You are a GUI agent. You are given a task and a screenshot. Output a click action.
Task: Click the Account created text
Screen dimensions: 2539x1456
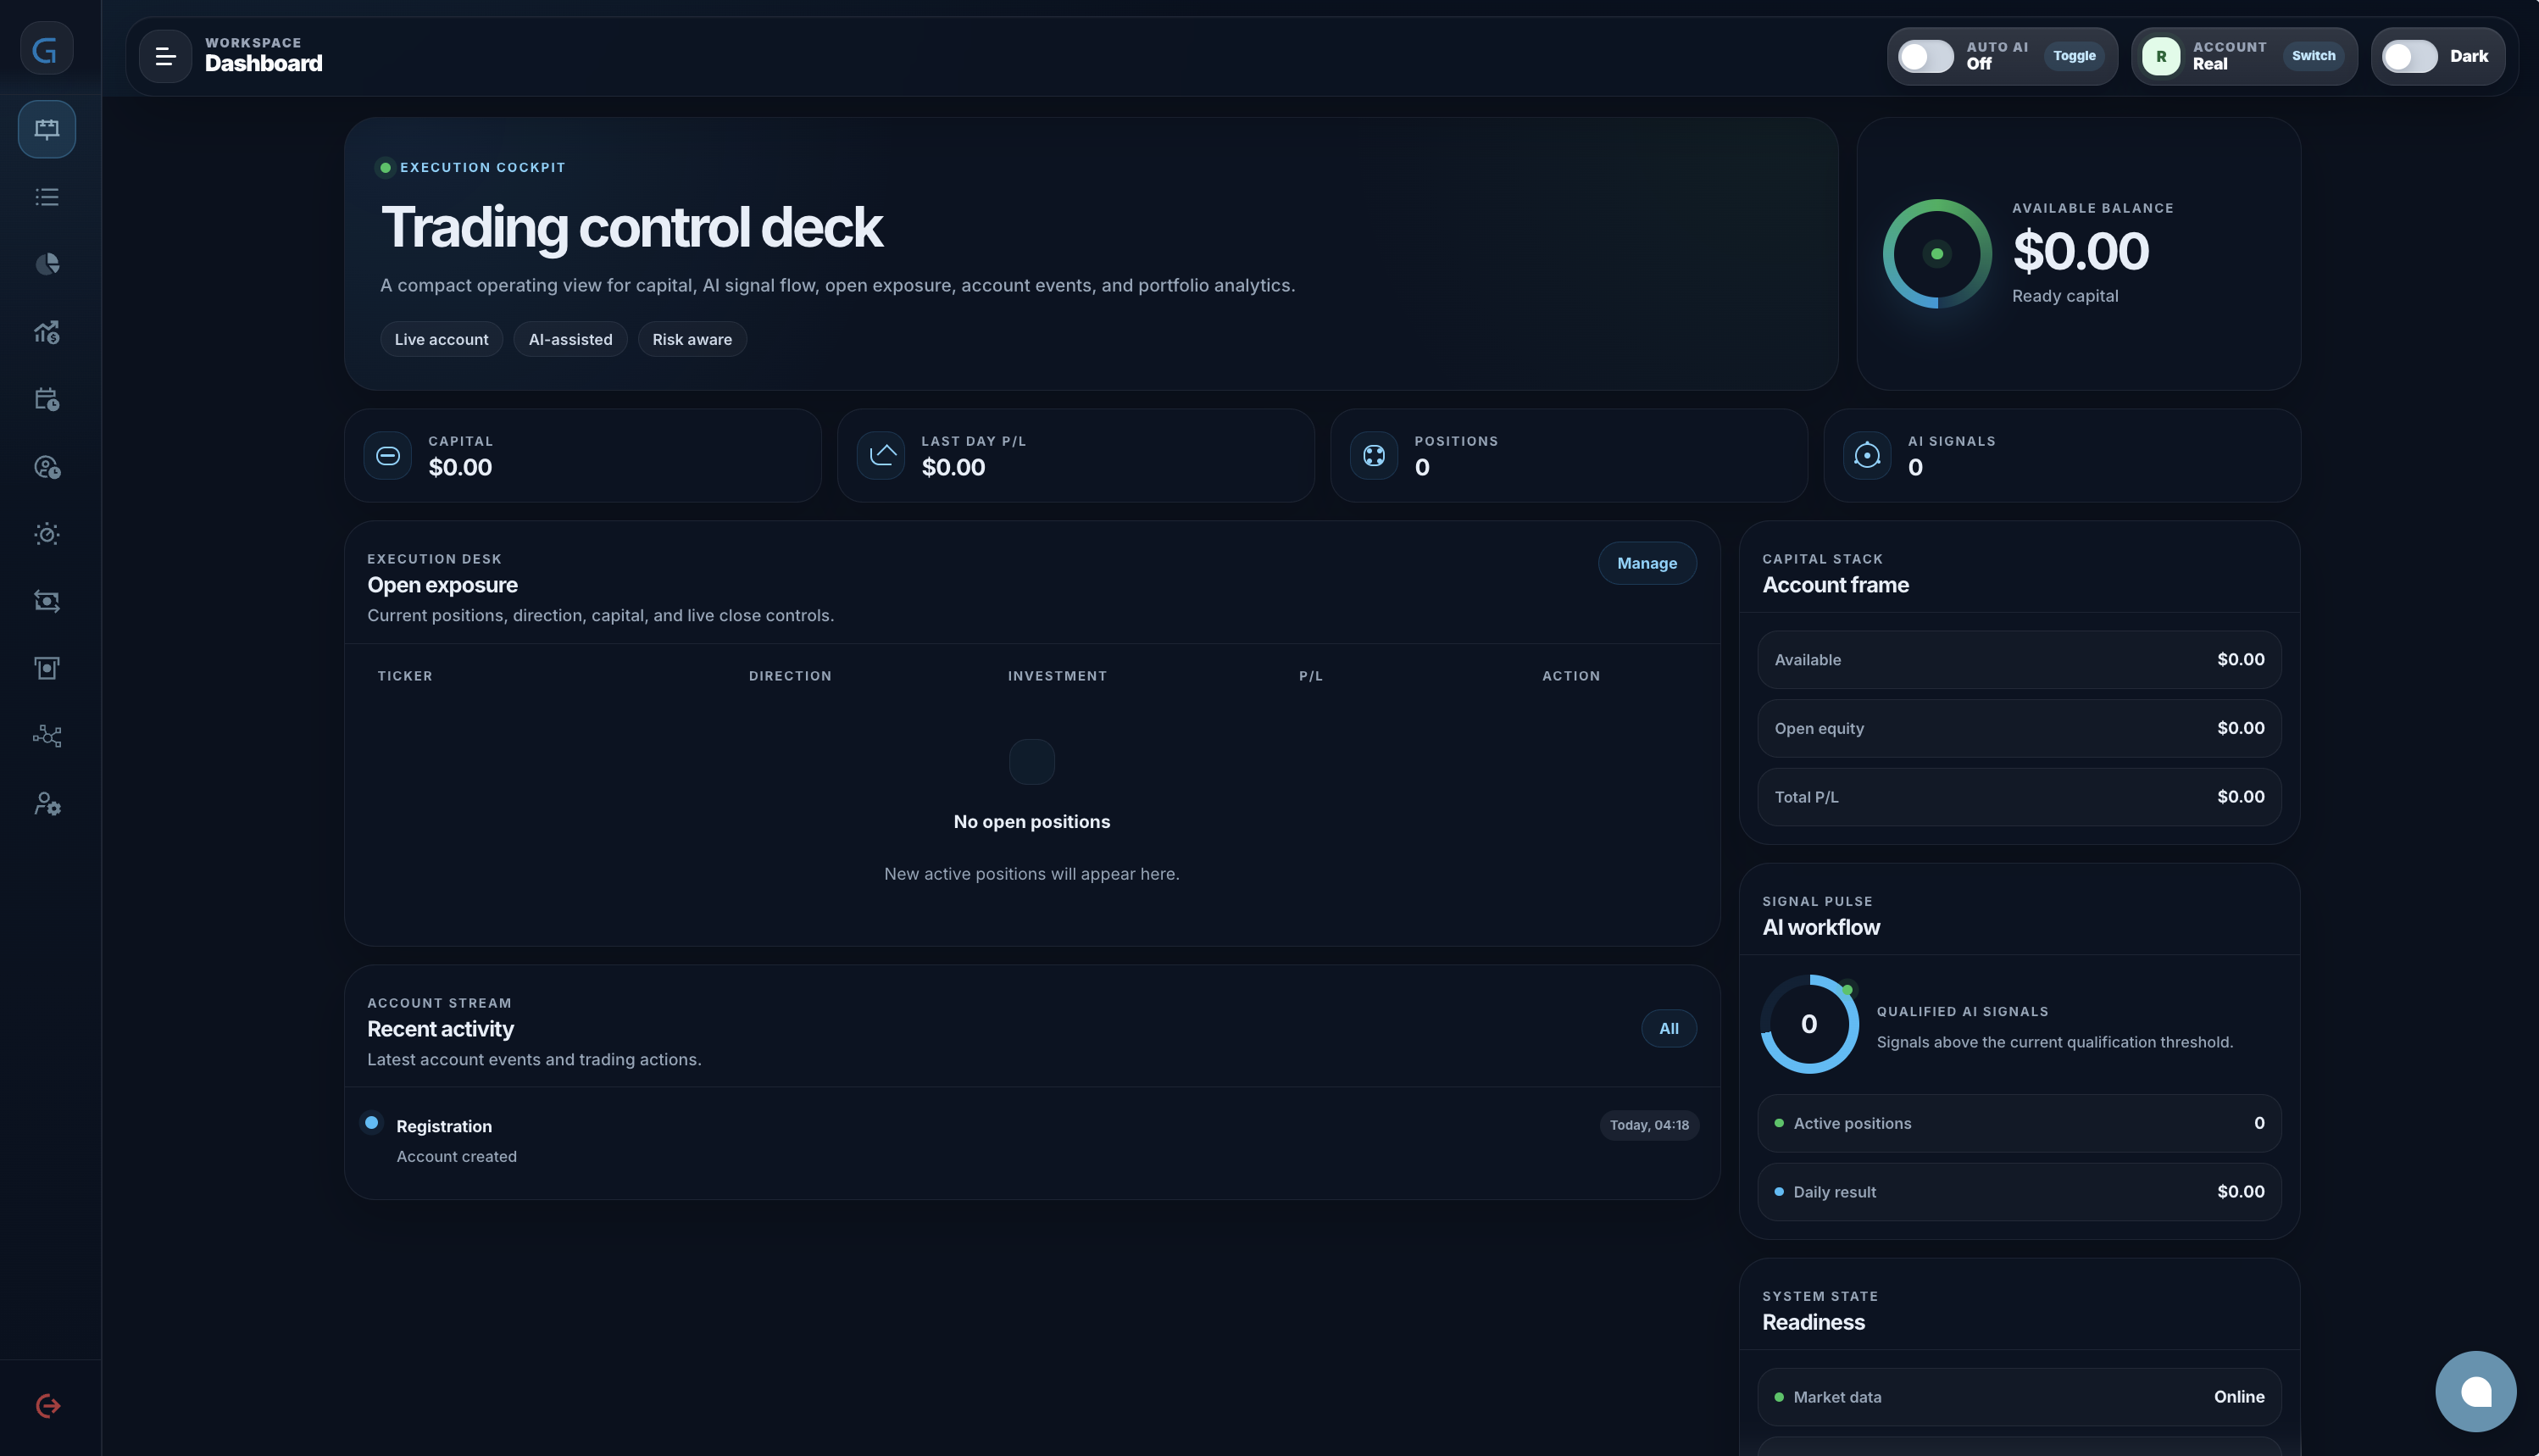click(456, 1156)
